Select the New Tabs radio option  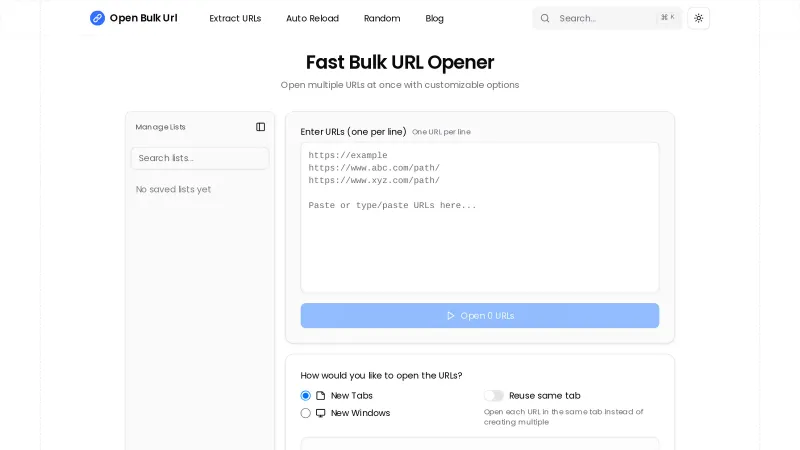pyautogui.click(x=306, y=396)
